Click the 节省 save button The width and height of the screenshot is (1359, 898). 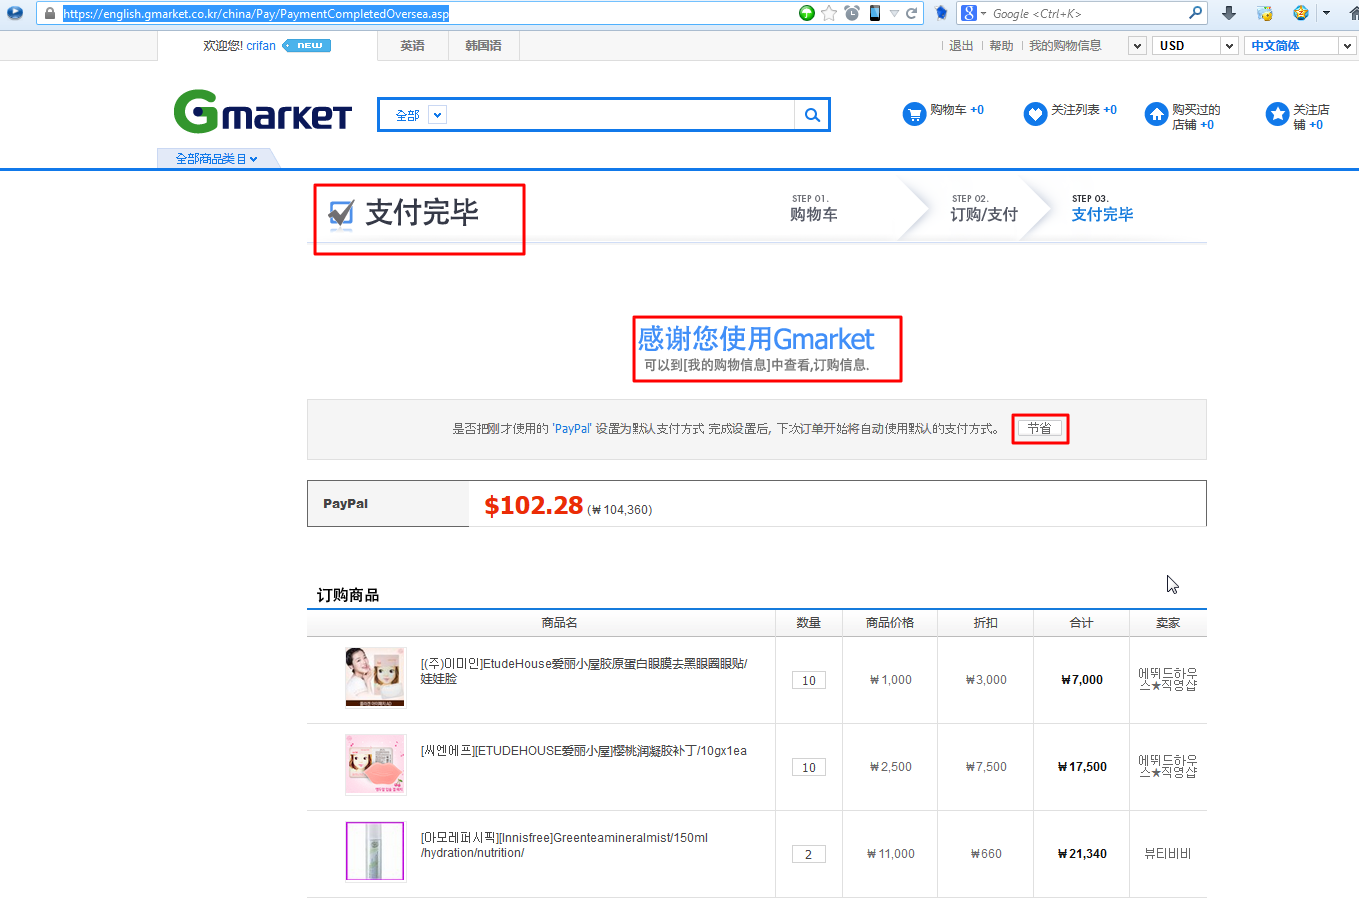point(1040,429)
